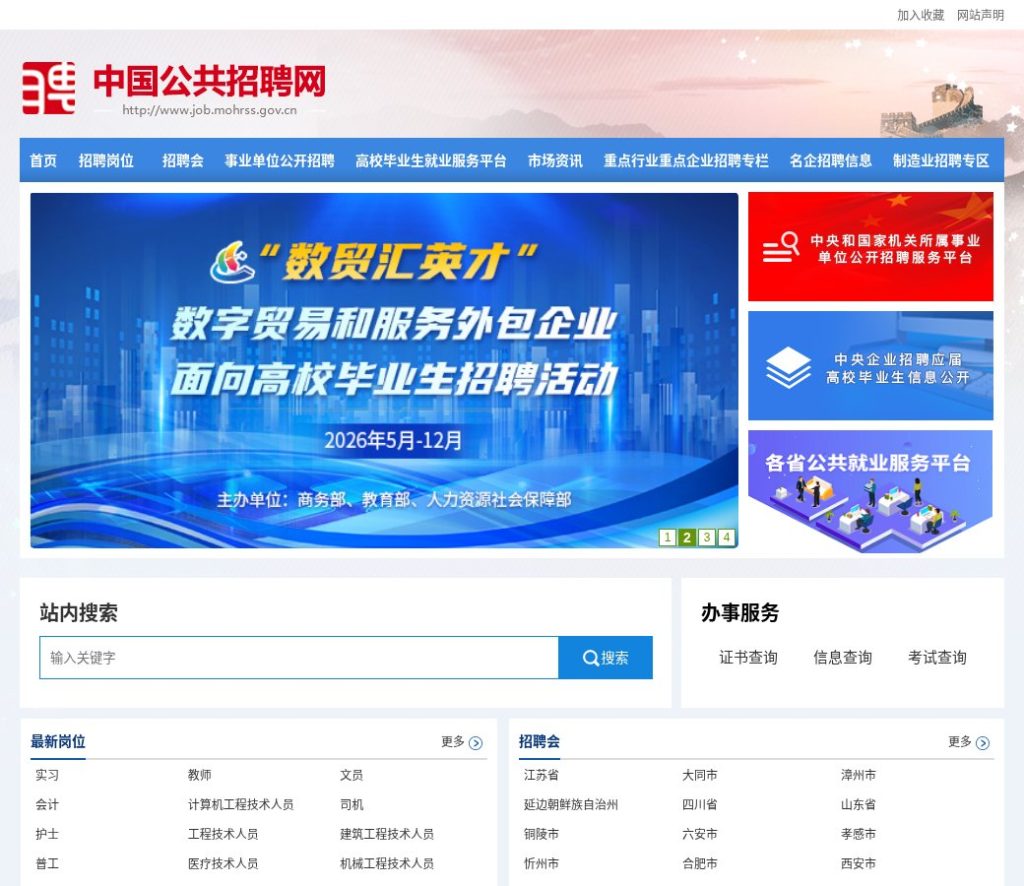Viewport: 1024px width, 886px height.
Task: Click the magnifier icon in the 搜索 button
Action: click(590, 658)
